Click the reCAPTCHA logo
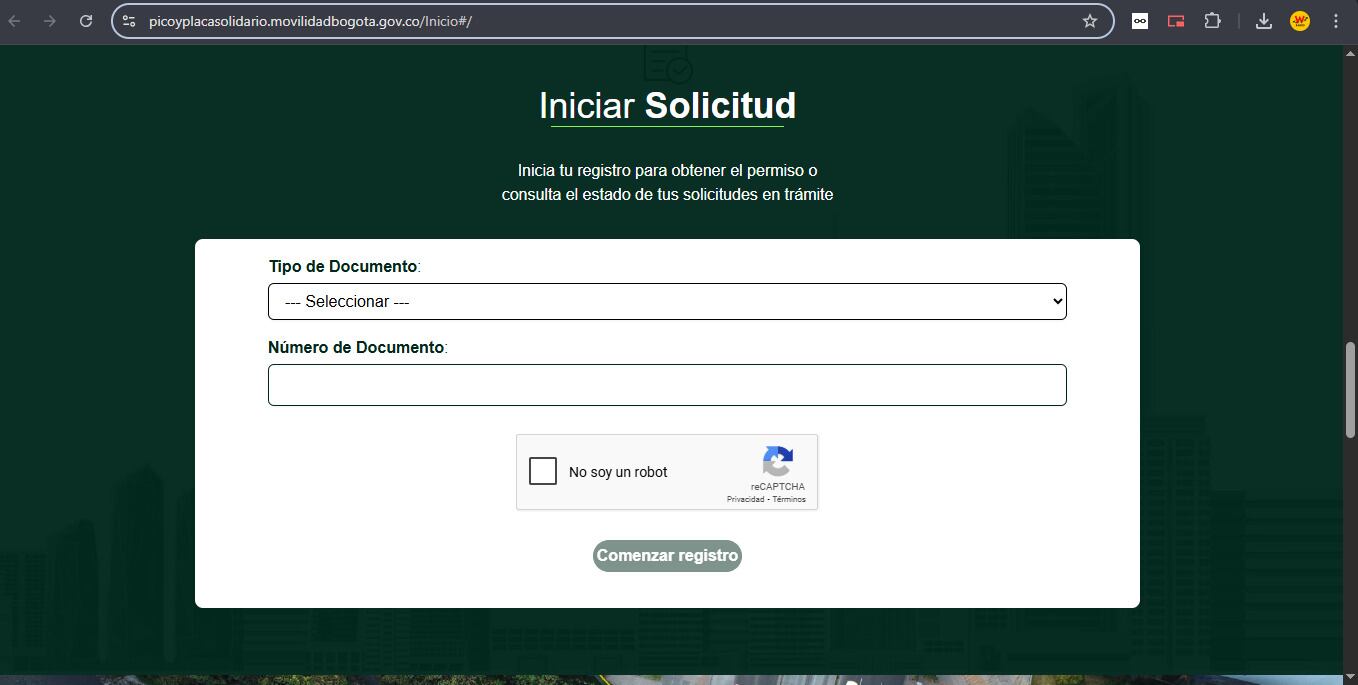1358x685 pixels. (777, 461)
